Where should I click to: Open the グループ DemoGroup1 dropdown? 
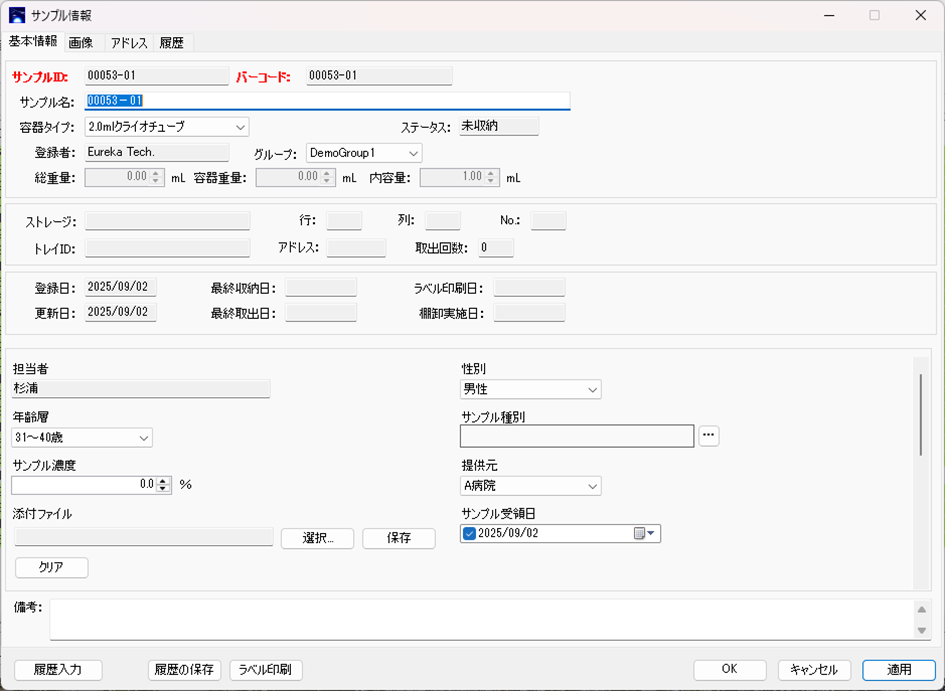point(413,153)
